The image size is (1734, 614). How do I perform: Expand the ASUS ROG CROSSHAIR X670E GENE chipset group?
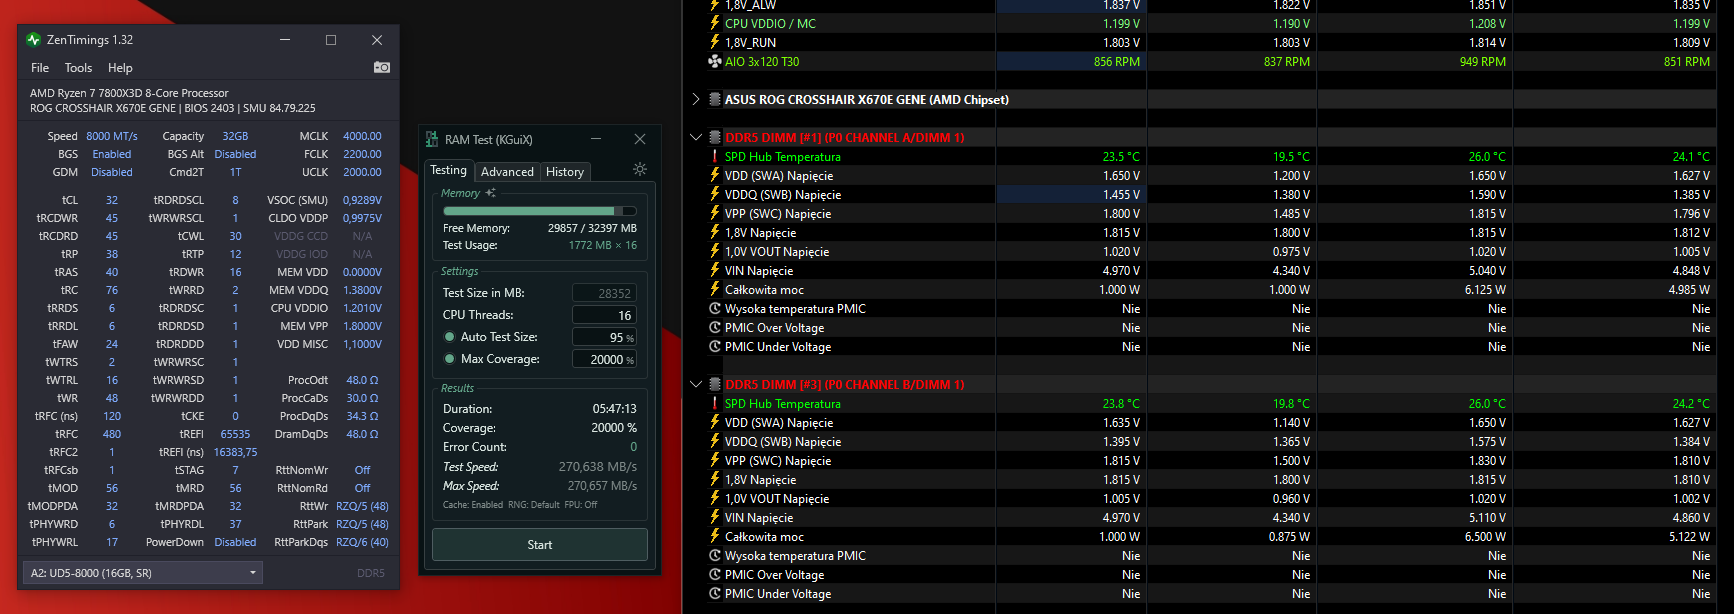696,100
